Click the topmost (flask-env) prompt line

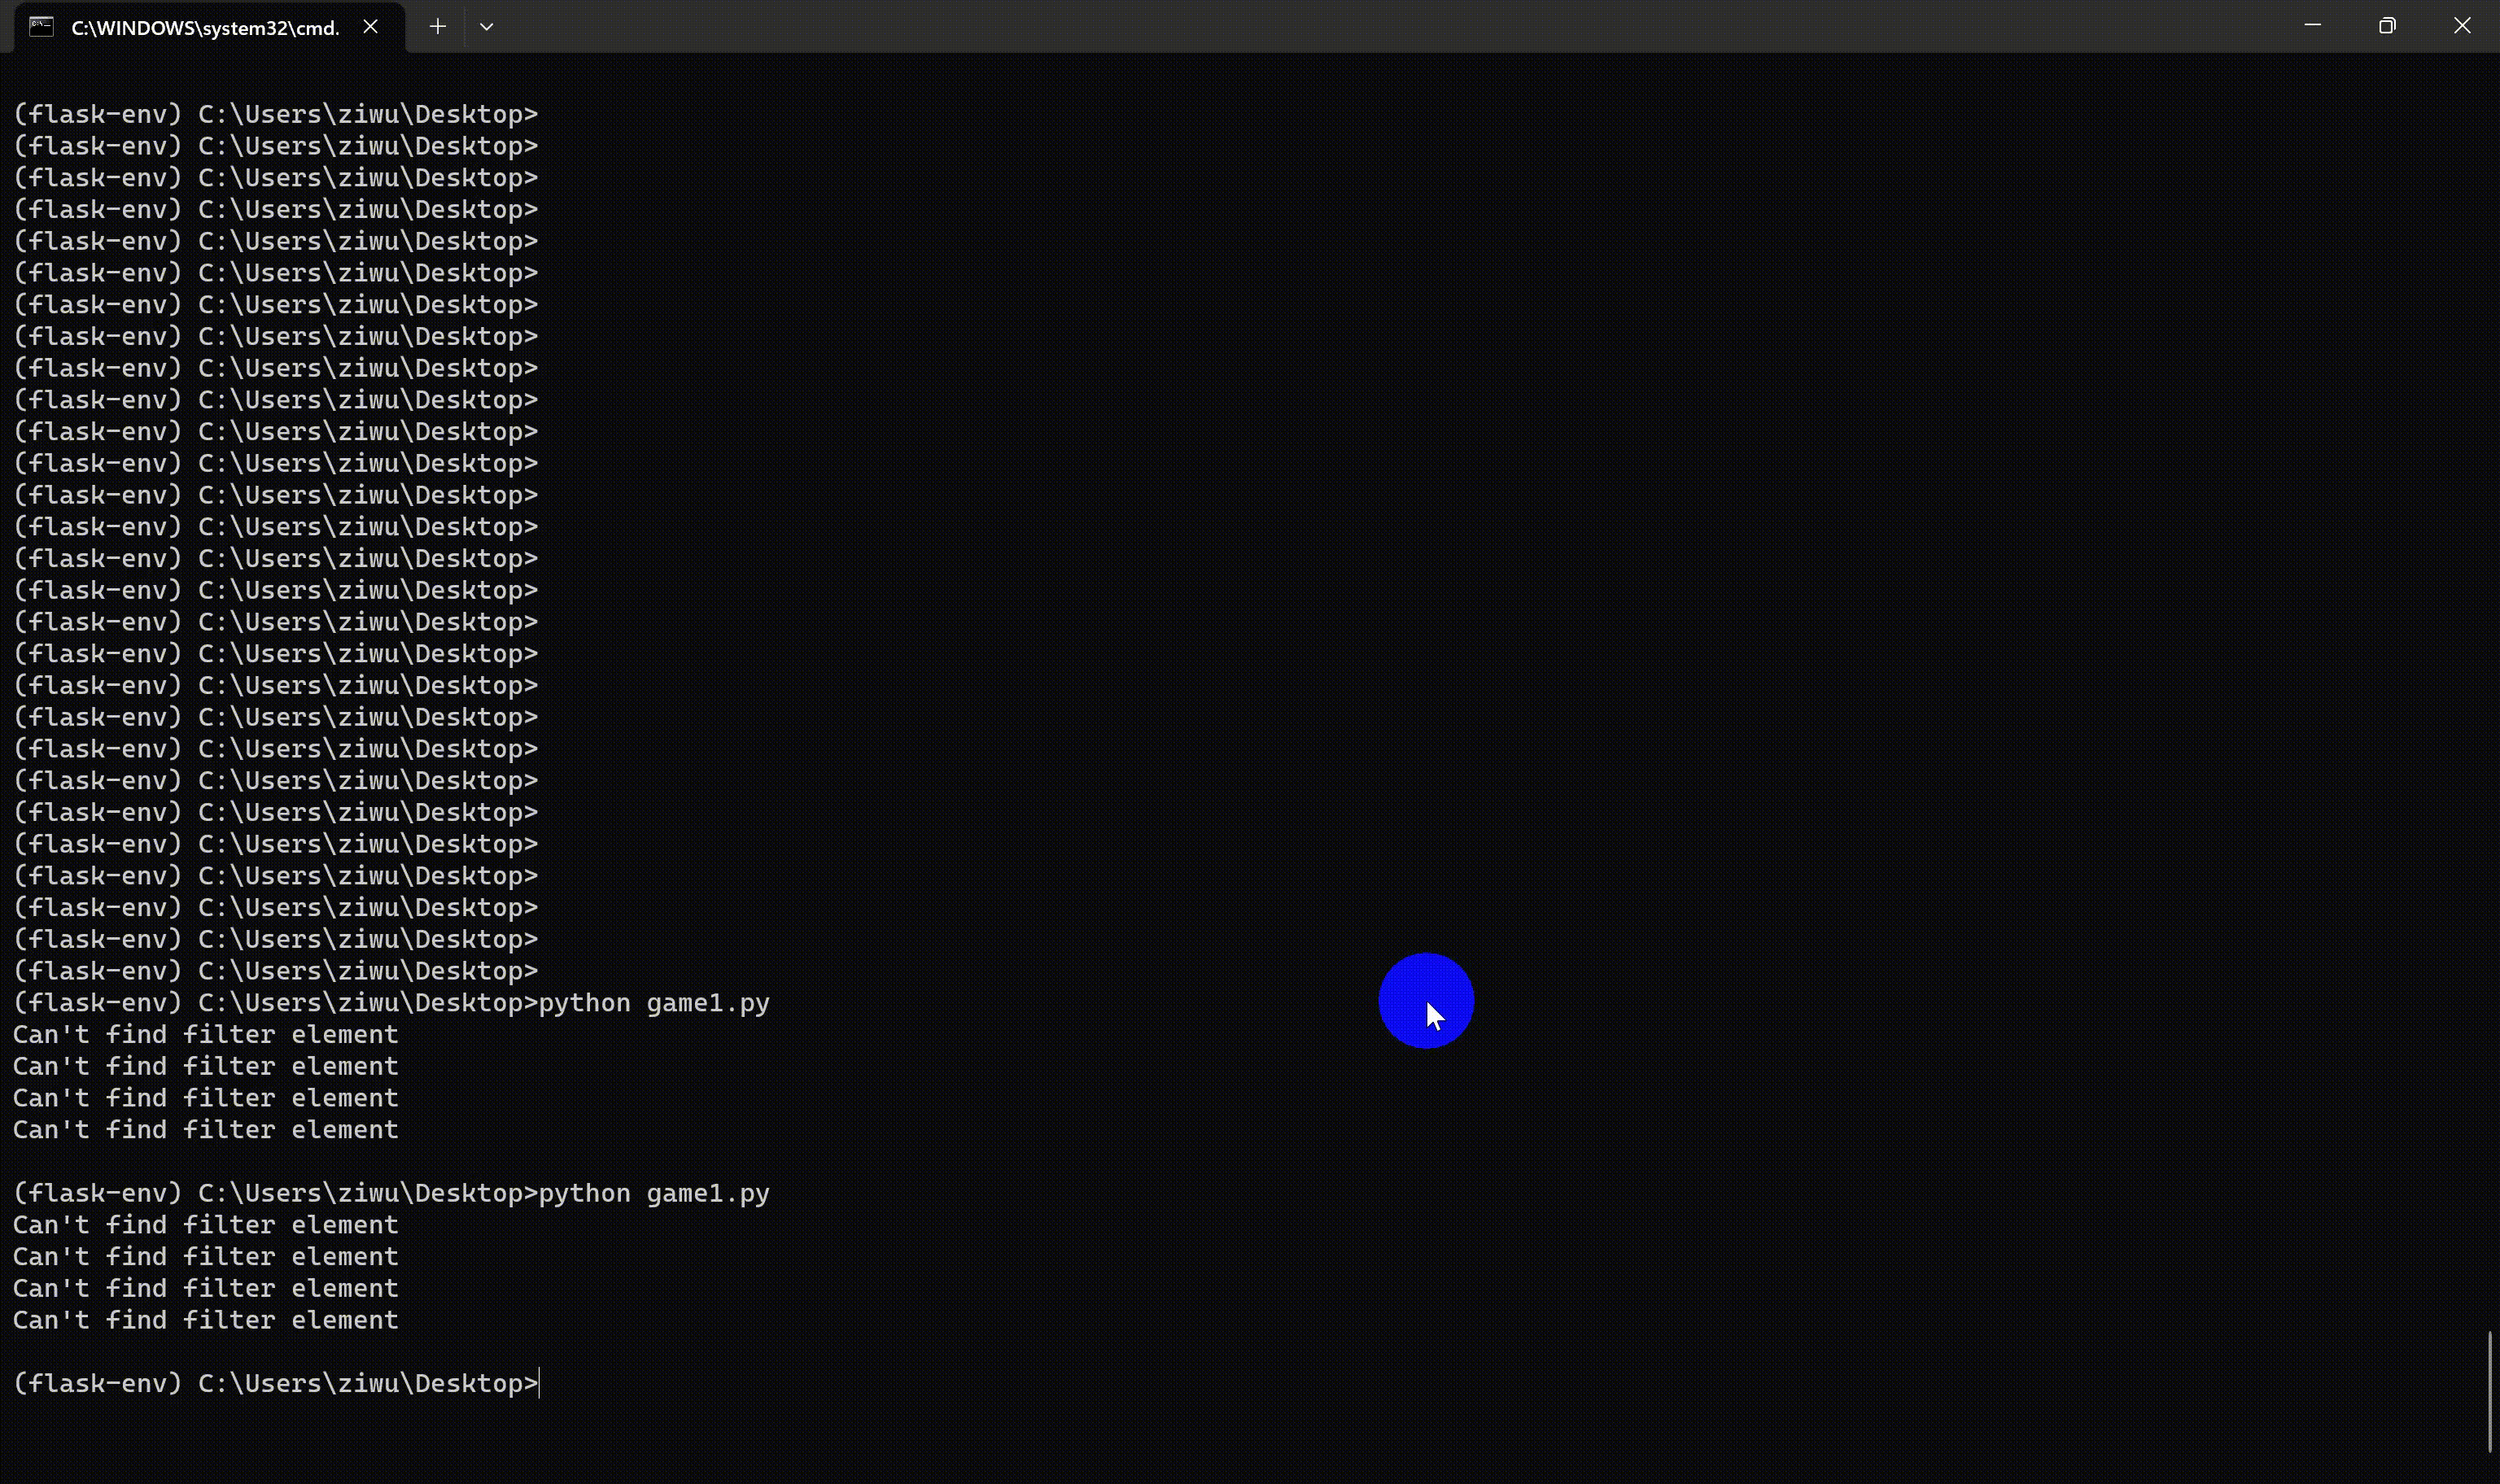tap(275, 114)
